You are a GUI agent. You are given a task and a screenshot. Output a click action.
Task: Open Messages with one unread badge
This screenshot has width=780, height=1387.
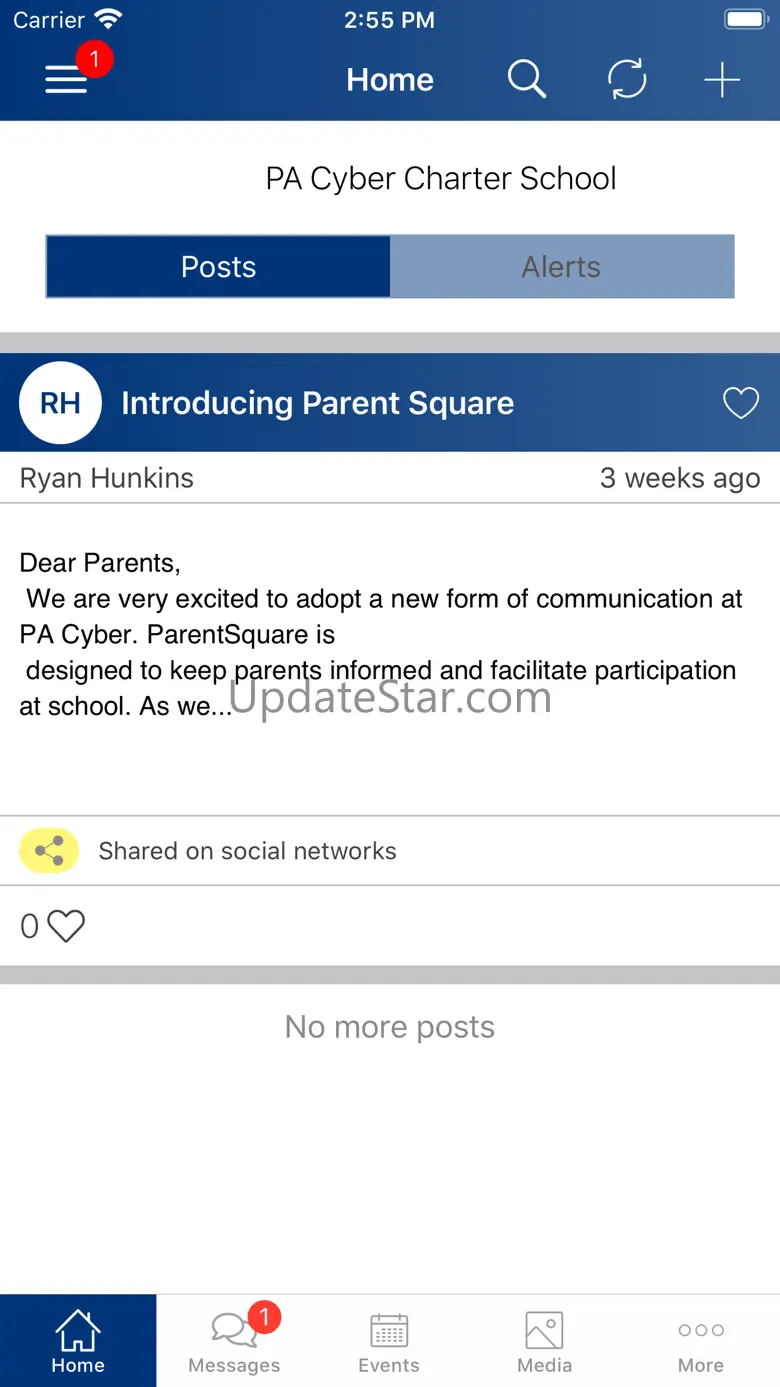234,1341
